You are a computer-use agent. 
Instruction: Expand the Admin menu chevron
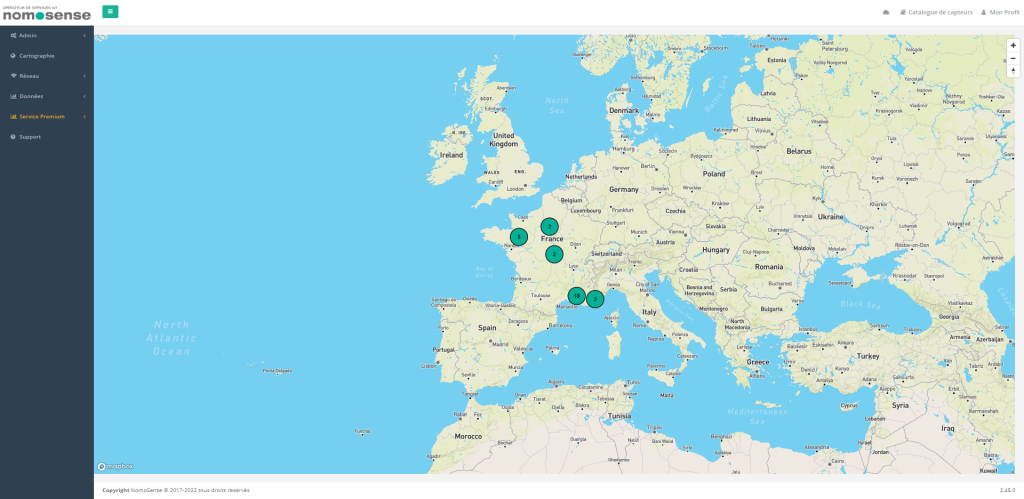[x=84, y=35]
